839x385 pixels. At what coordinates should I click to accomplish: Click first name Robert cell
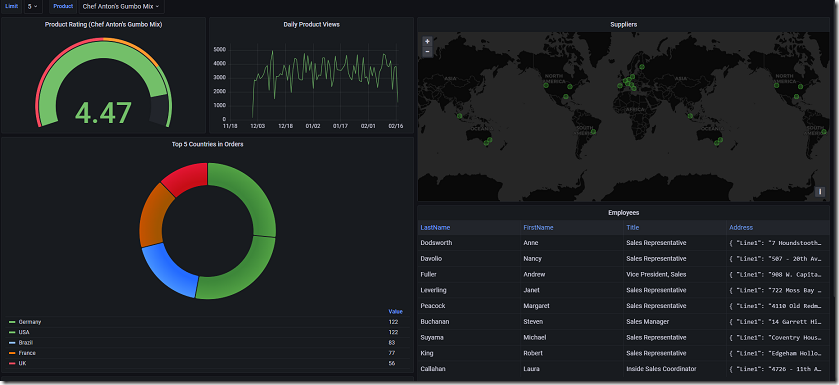tap(571, 353)
